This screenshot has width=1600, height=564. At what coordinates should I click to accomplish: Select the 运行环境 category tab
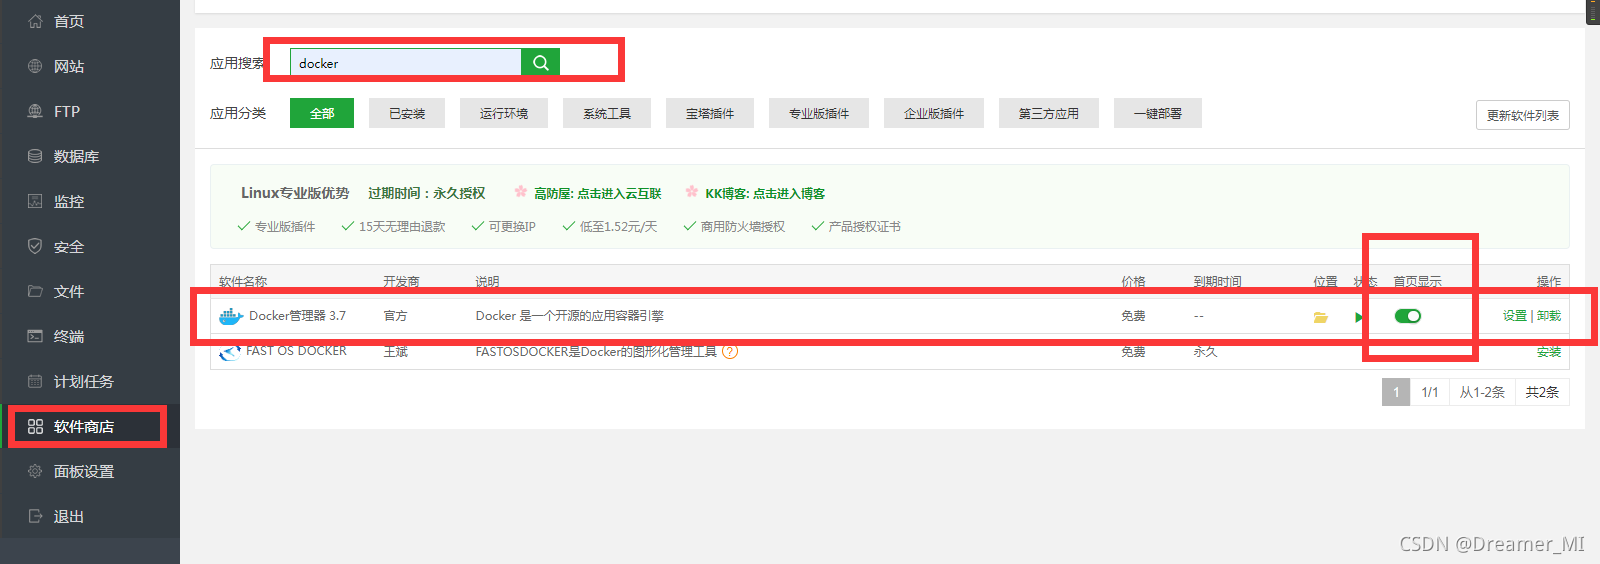tap(504, 113)
